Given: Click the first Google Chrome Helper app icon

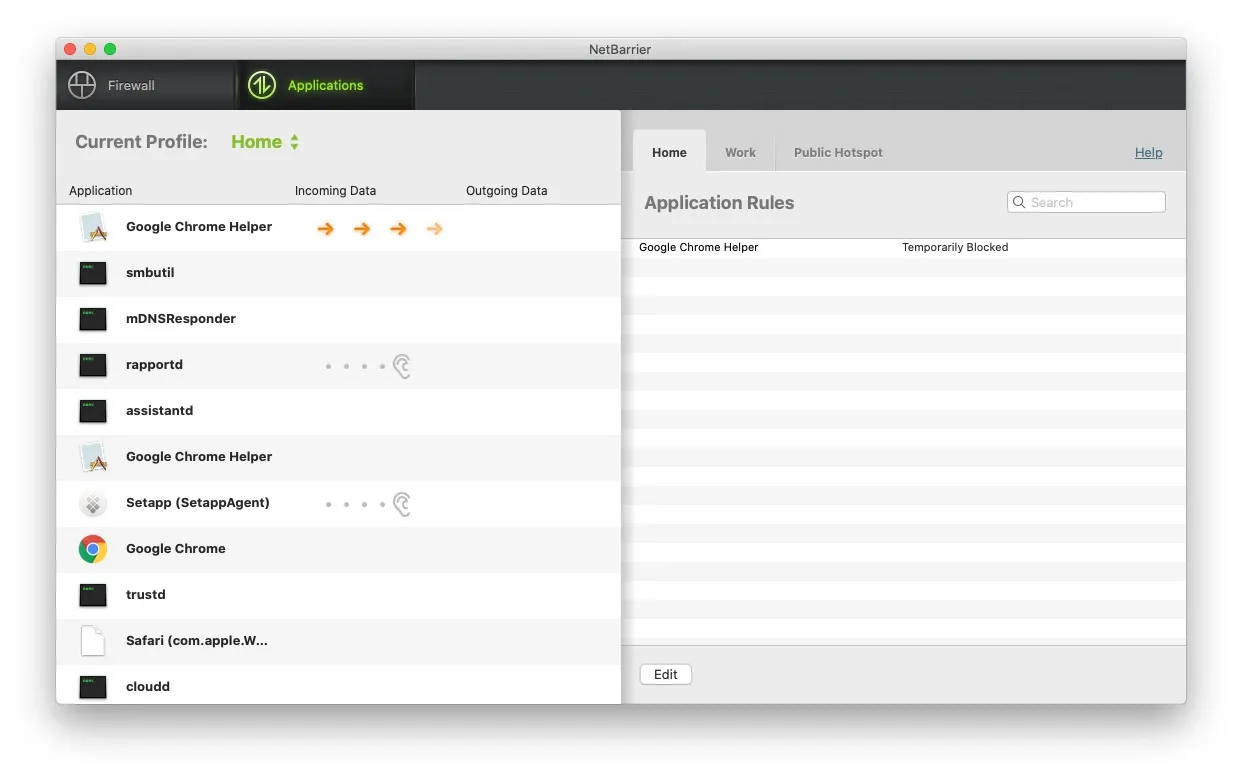Looking at the screenshot, I should (x=93, y=228).
